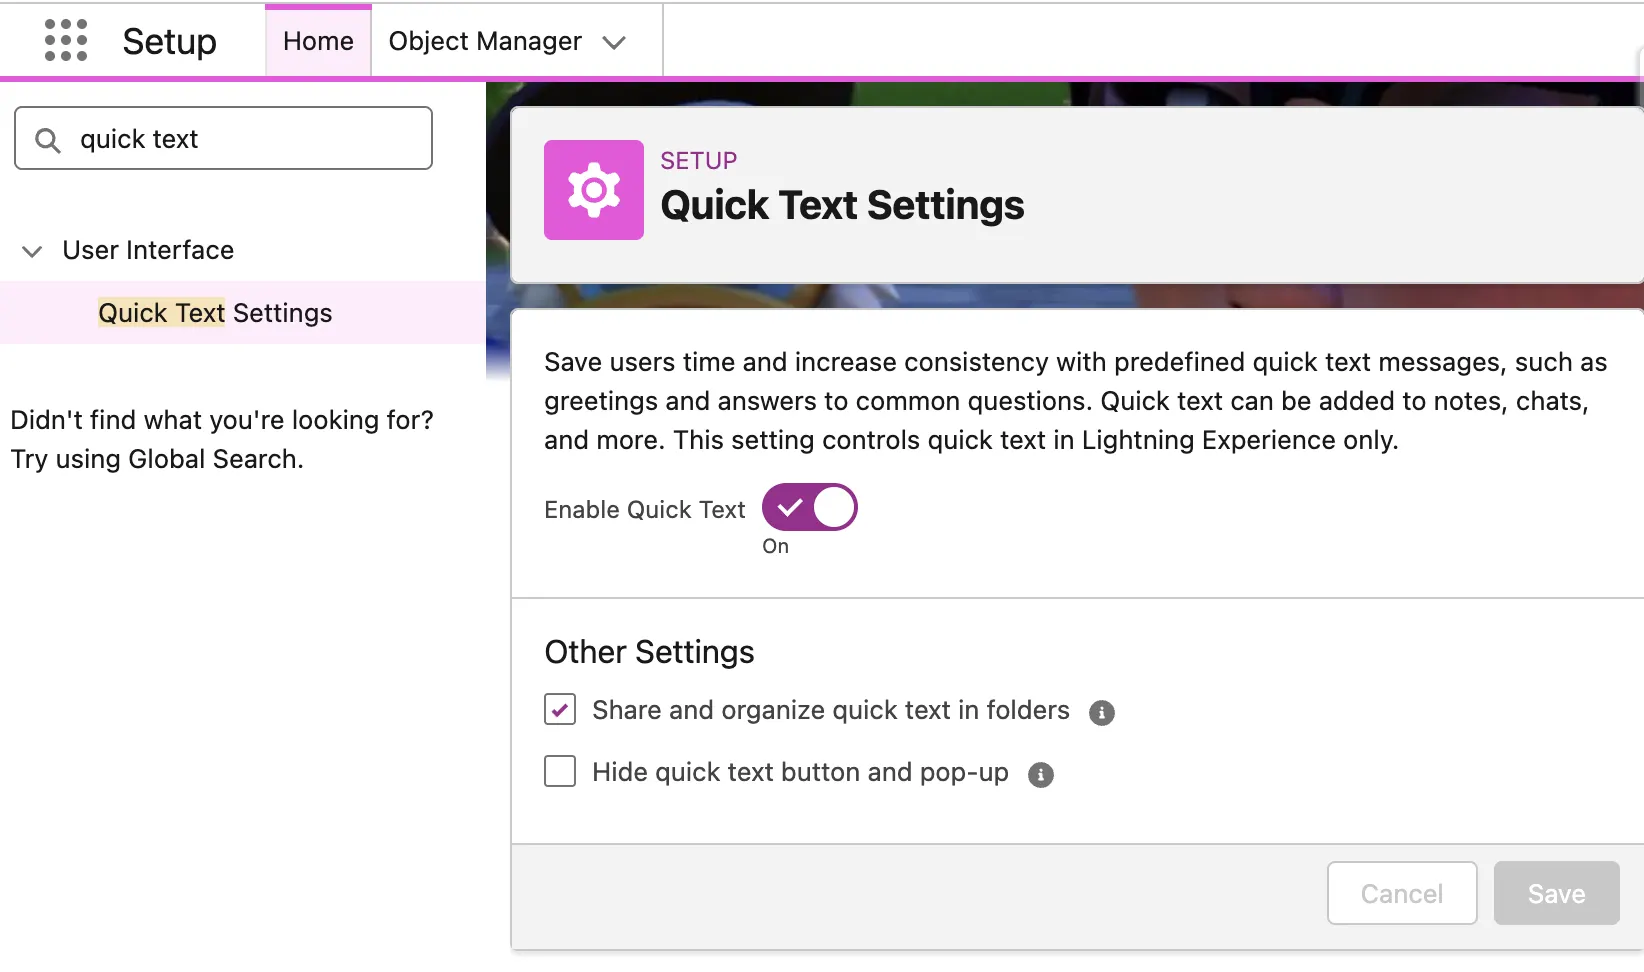Uncheck Share and organize quick text in folders

[x=560, y=710]
